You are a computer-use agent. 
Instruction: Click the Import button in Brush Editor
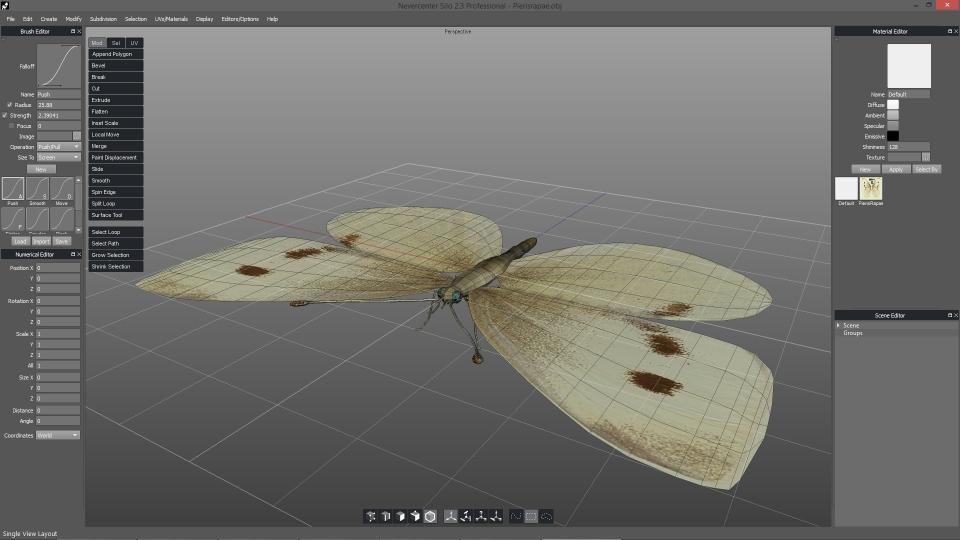(x=41, y=241)
